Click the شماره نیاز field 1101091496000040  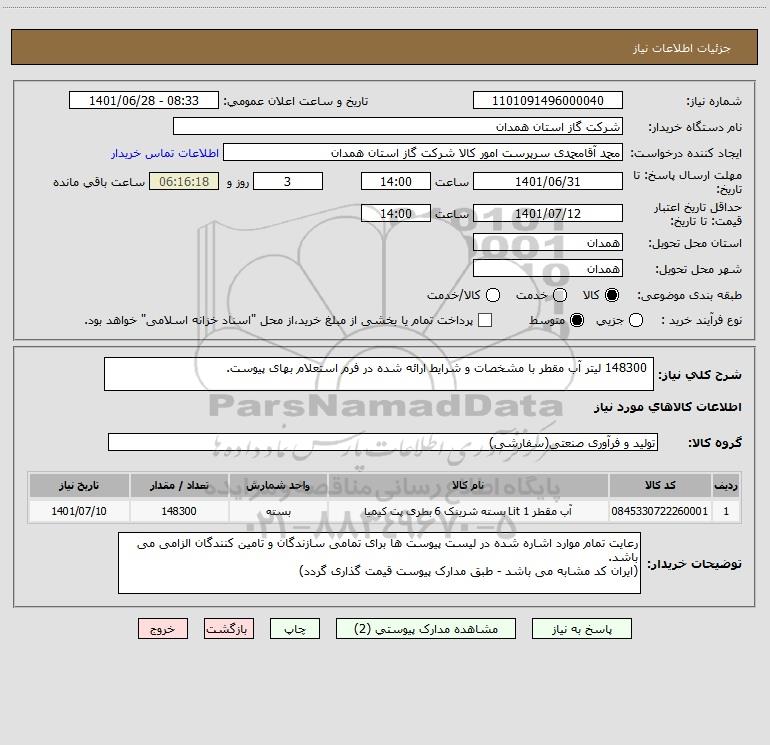click(548, 100)
